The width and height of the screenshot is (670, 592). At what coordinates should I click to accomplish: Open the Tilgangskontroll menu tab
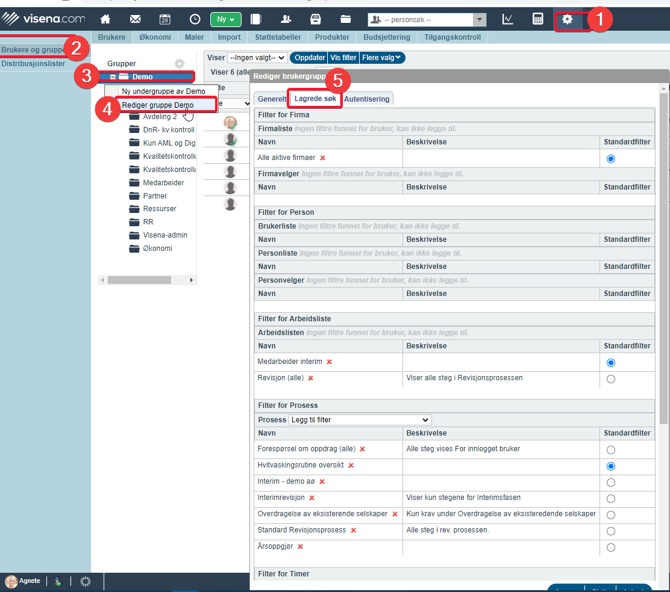452,37
